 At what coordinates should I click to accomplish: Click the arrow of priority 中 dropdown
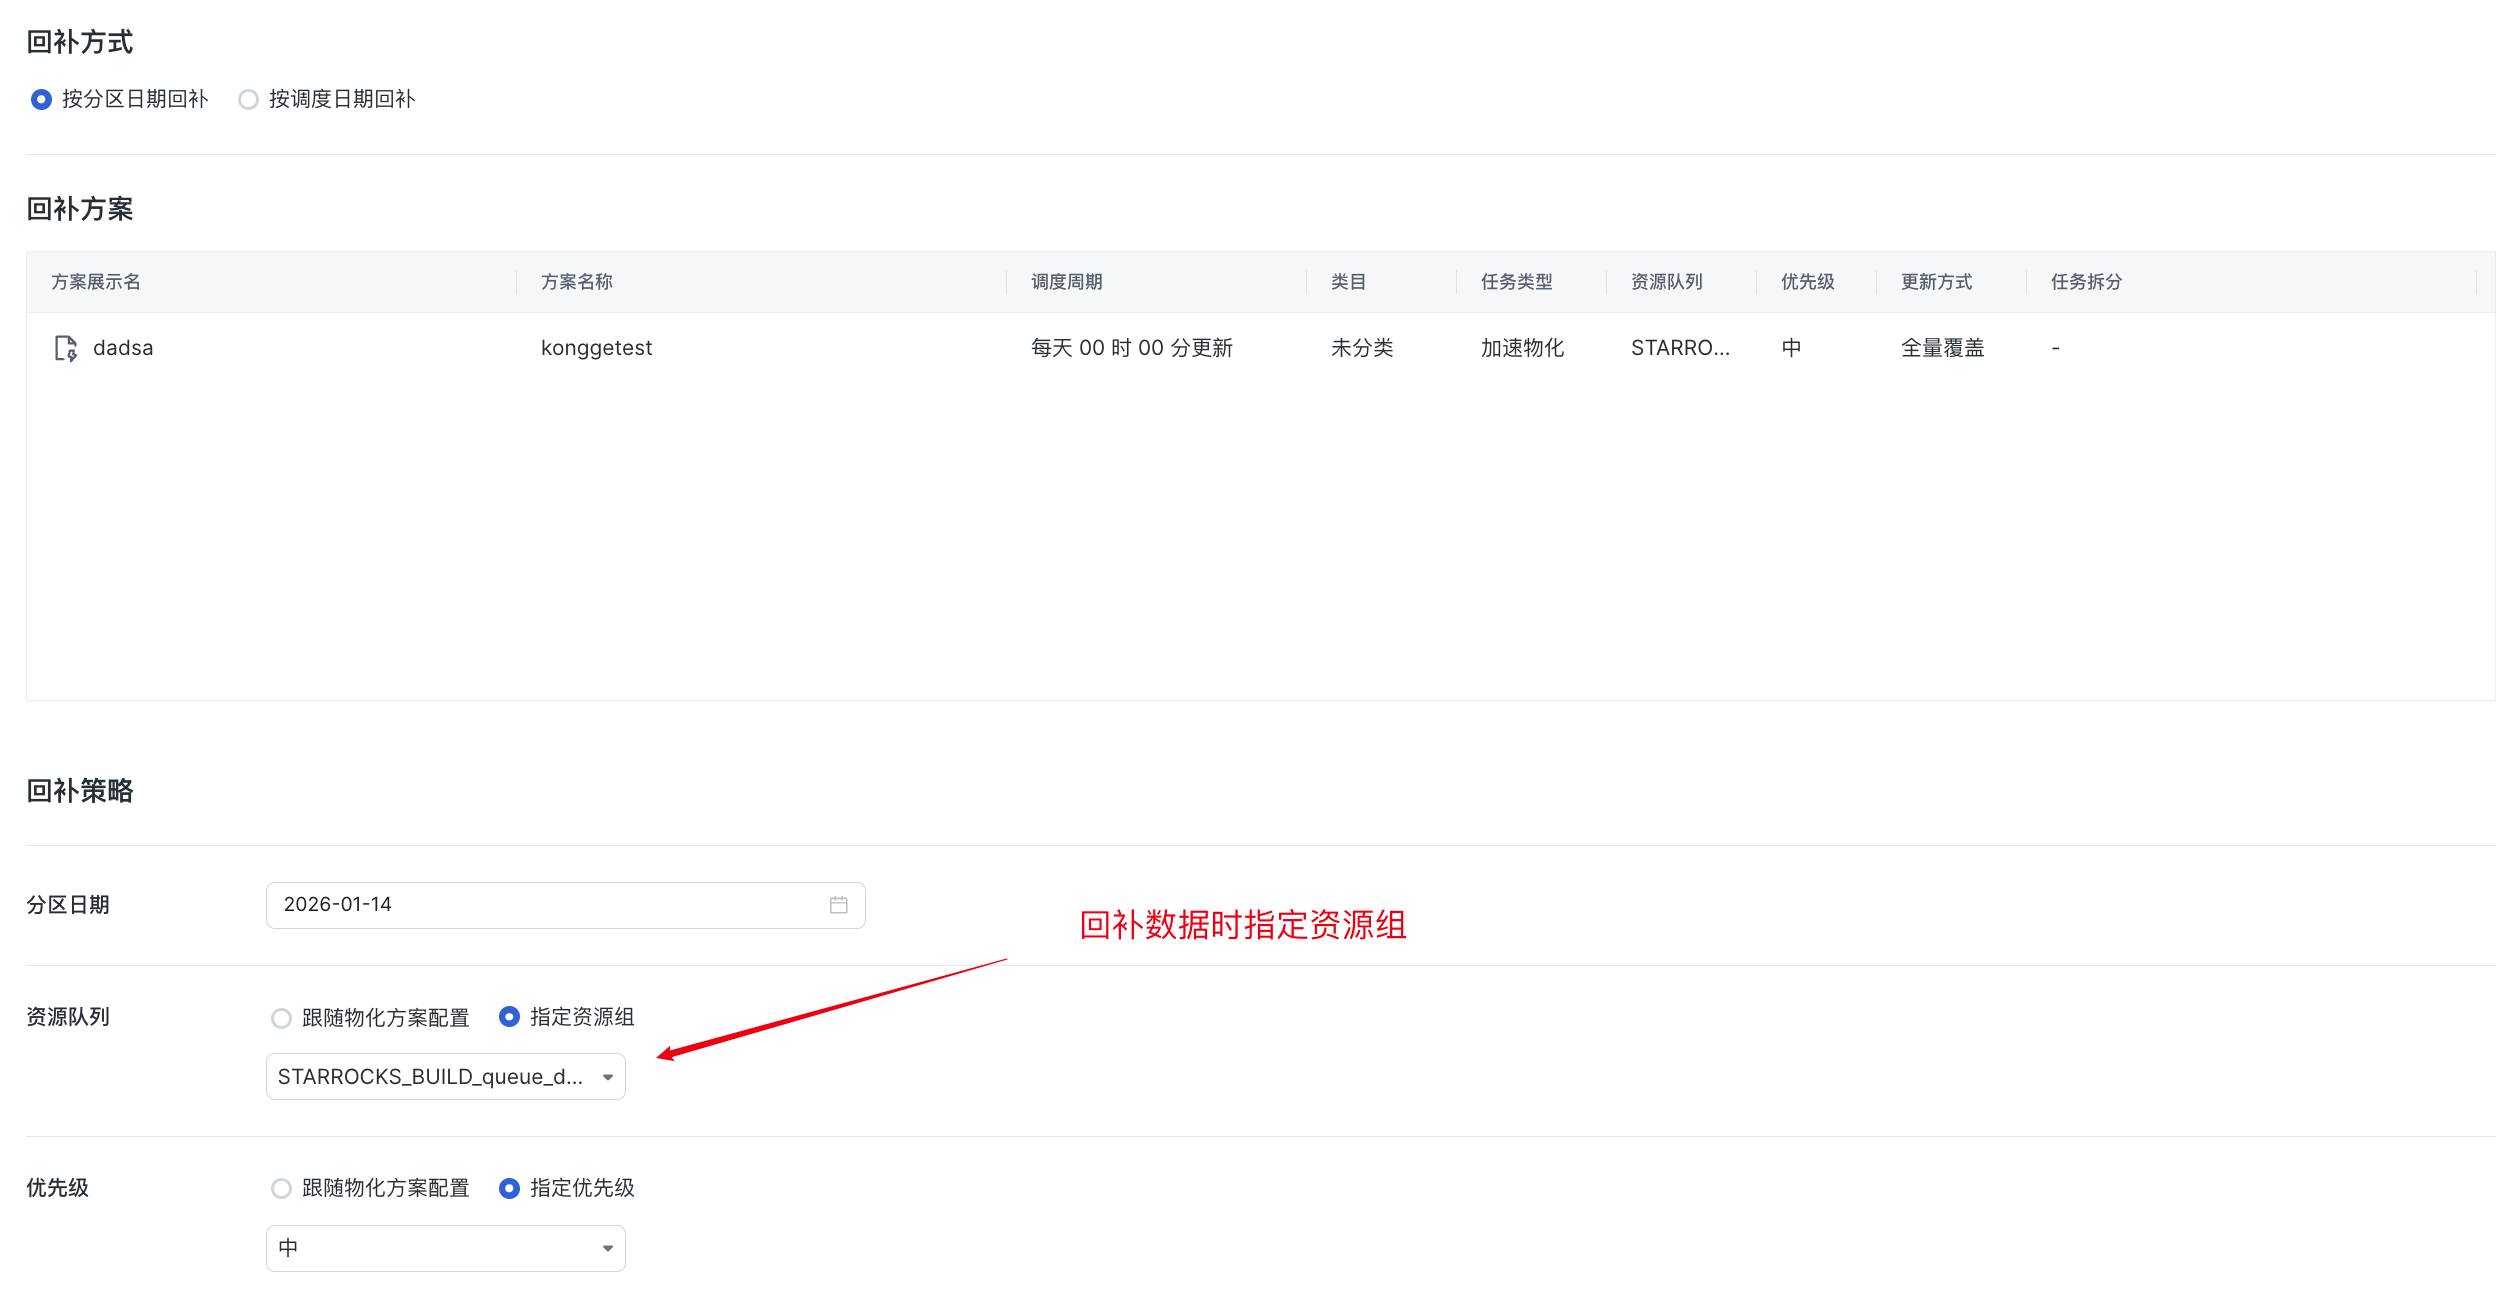607,1248
